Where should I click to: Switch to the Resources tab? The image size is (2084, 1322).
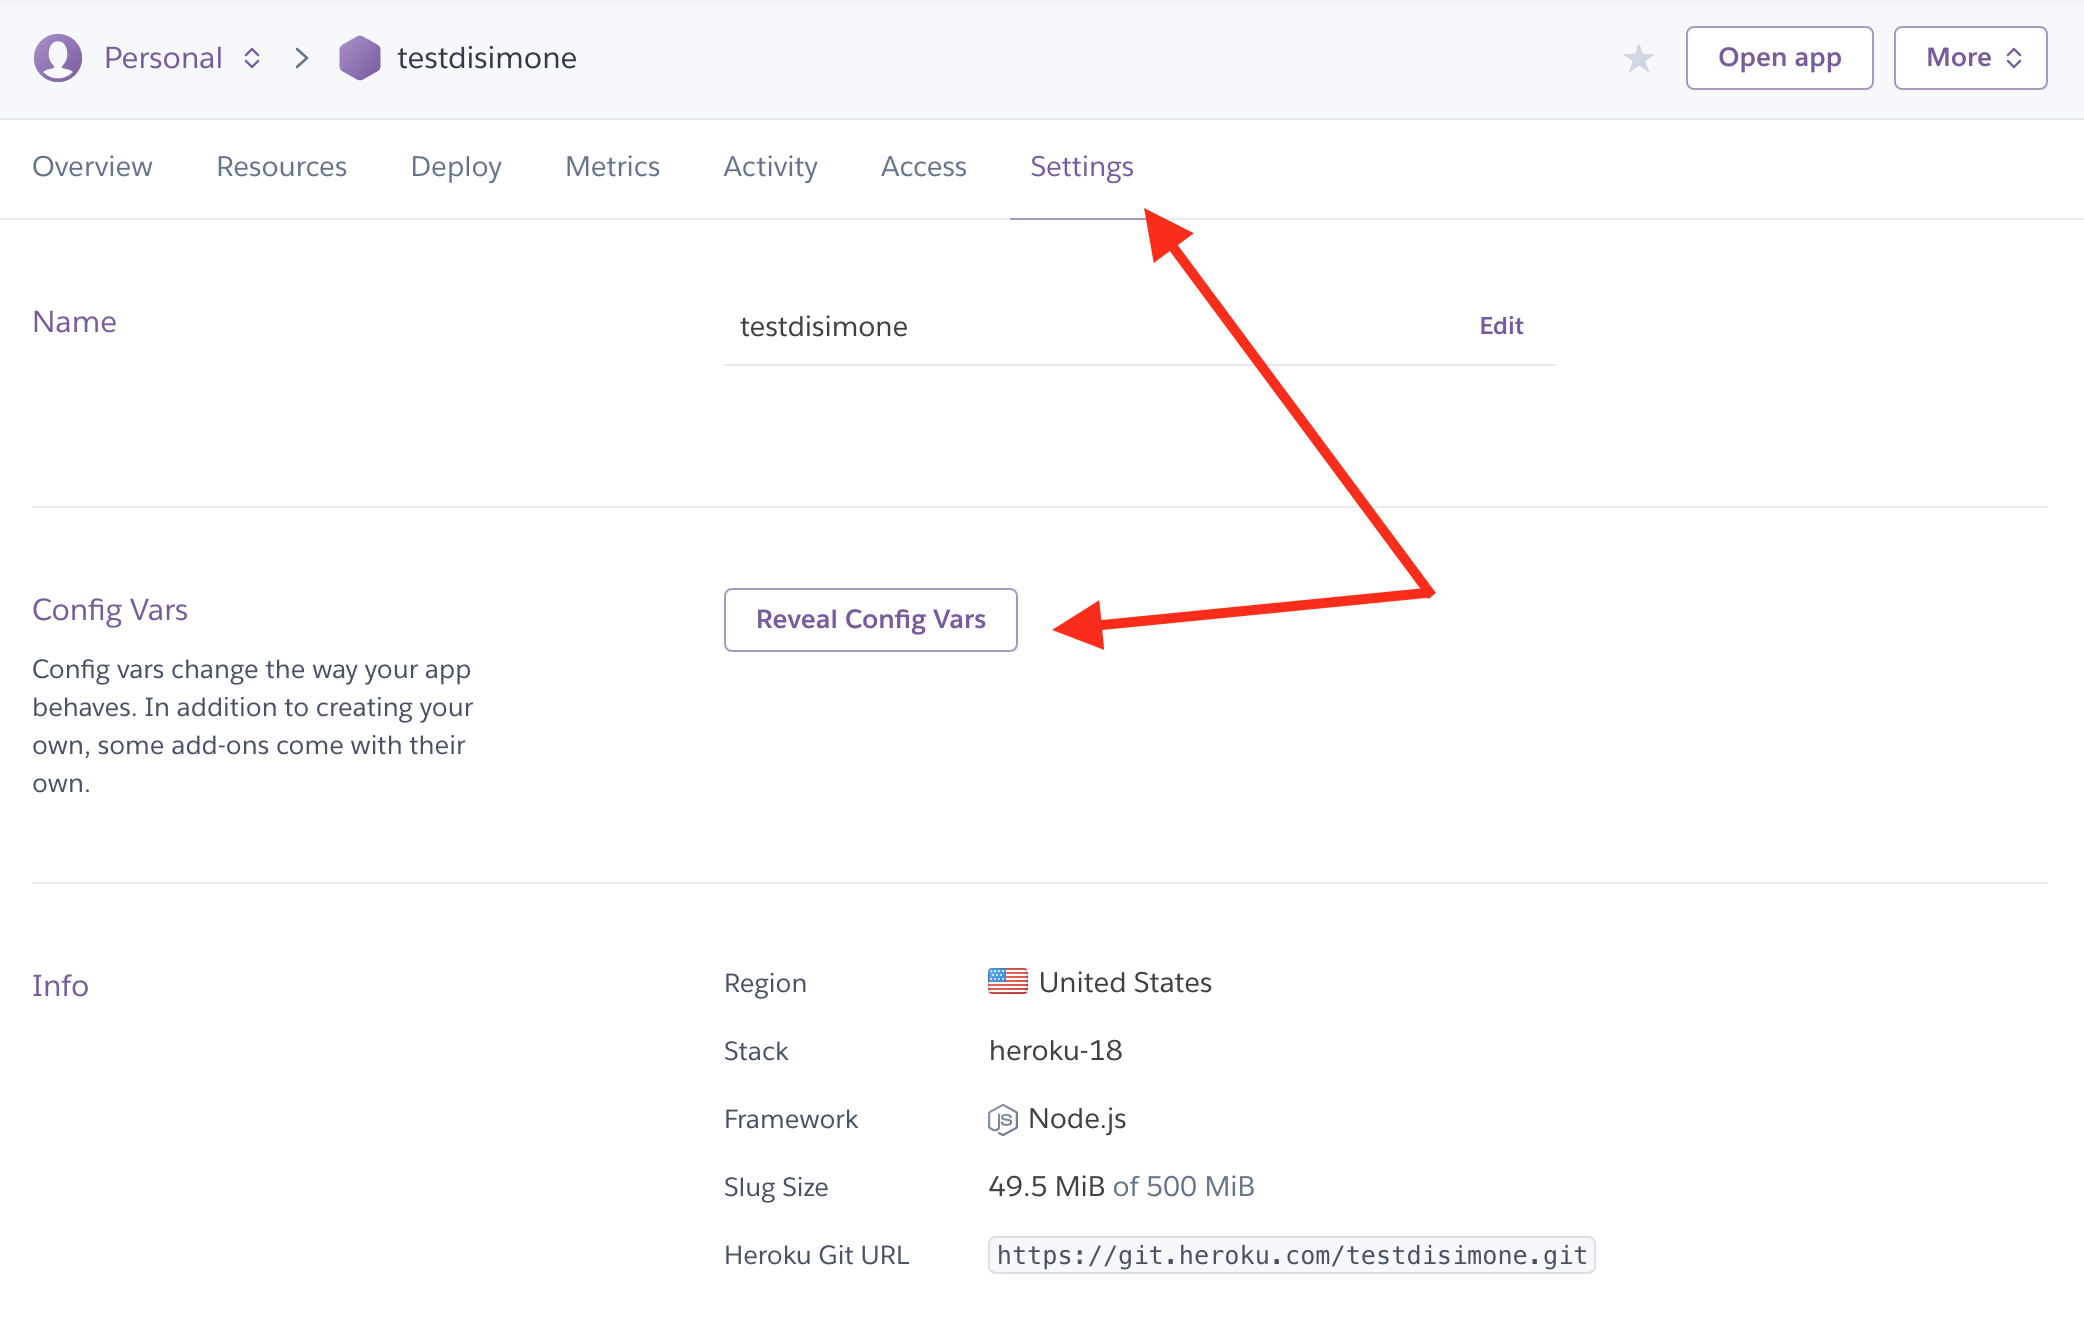click(281, 166)
